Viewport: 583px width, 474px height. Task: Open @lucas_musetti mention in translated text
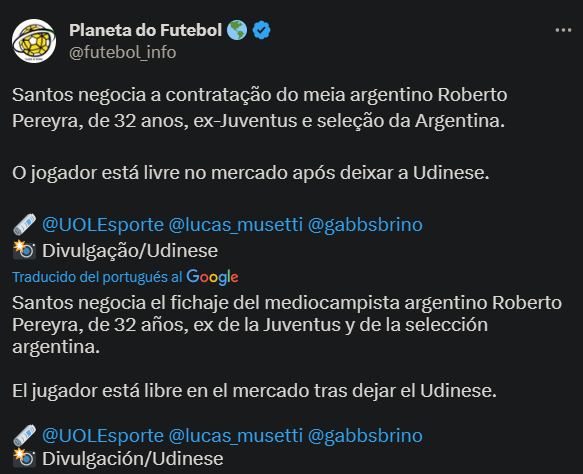(x=236, y=435)
